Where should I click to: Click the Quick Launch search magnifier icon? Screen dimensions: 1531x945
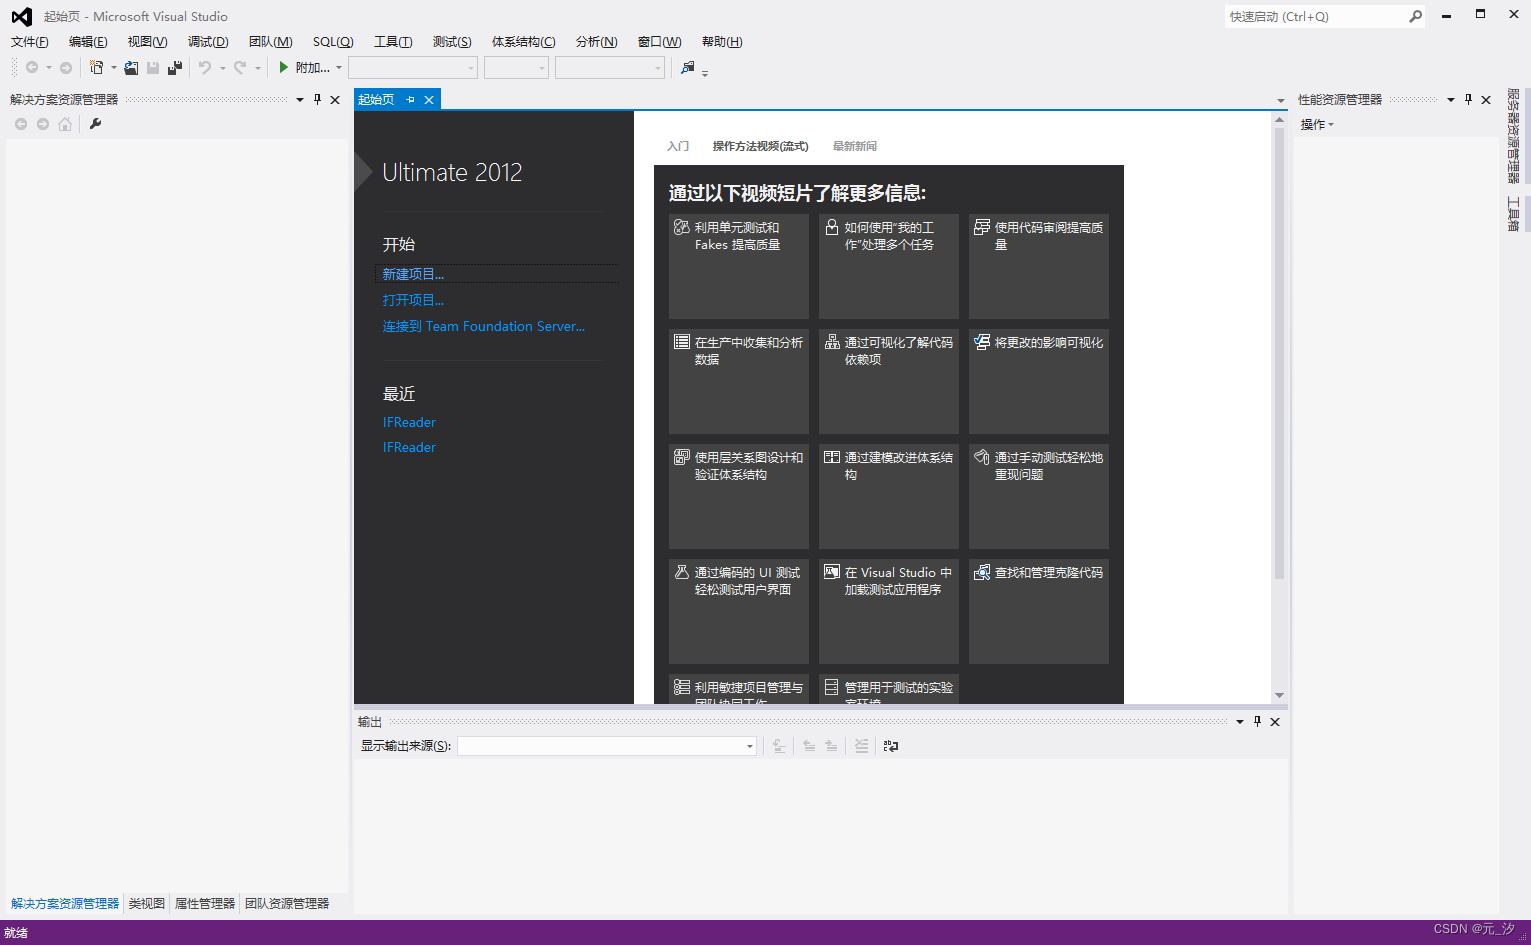click(1415, 16)
